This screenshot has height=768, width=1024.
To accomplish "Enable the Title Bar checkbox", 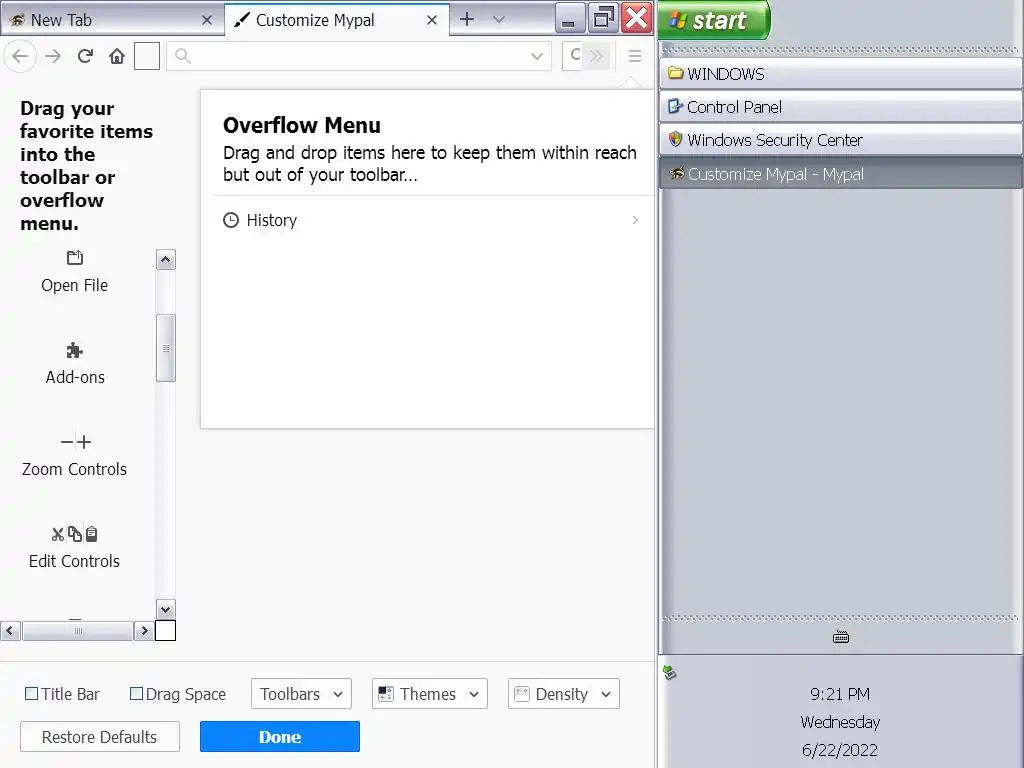I will click(x=31, y=694).
